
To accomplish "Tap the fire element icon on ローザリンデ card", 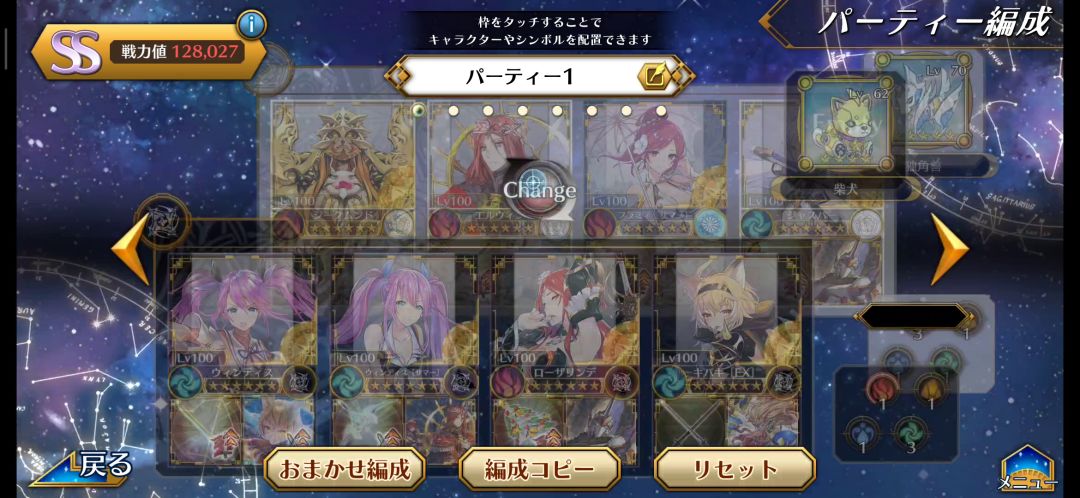I will tap(508, 381).
